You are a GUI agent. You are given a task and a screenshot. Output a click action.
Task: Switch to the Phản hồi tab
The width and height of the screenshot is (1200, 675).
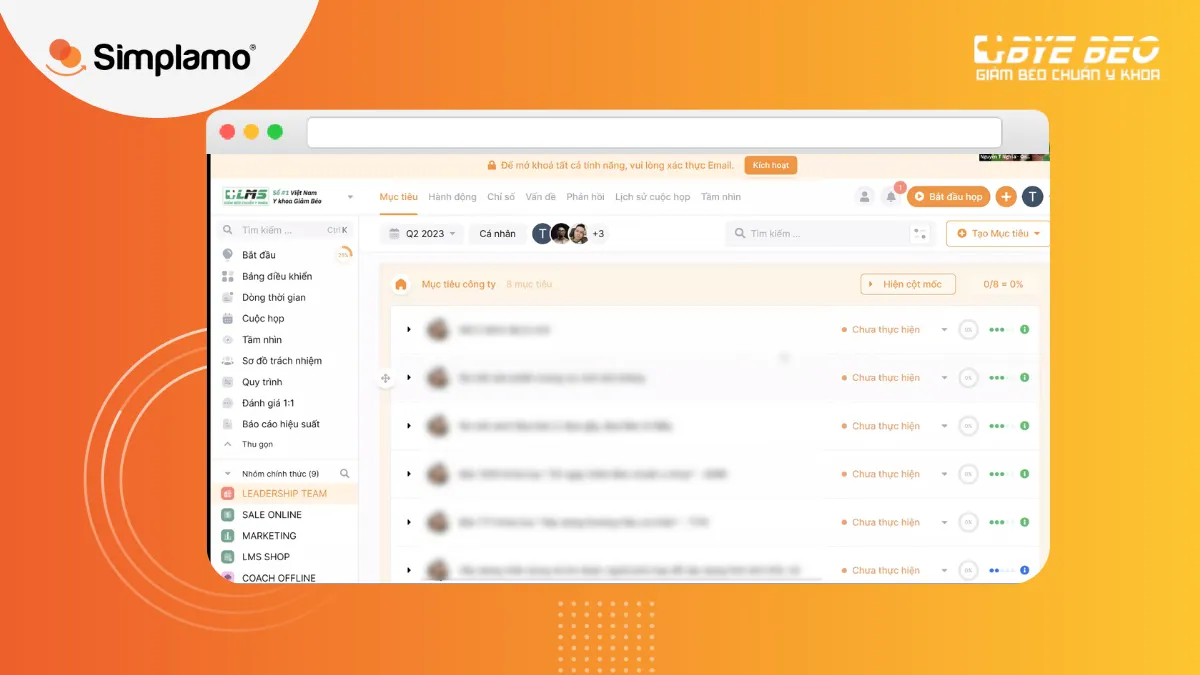[585, 197]
